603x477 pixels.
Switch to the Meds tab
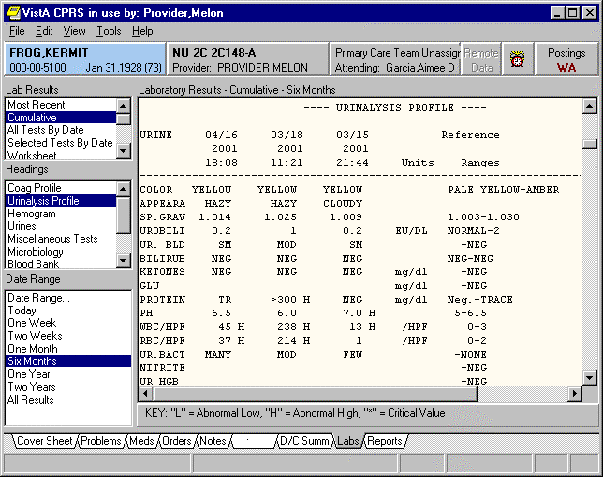142,441
